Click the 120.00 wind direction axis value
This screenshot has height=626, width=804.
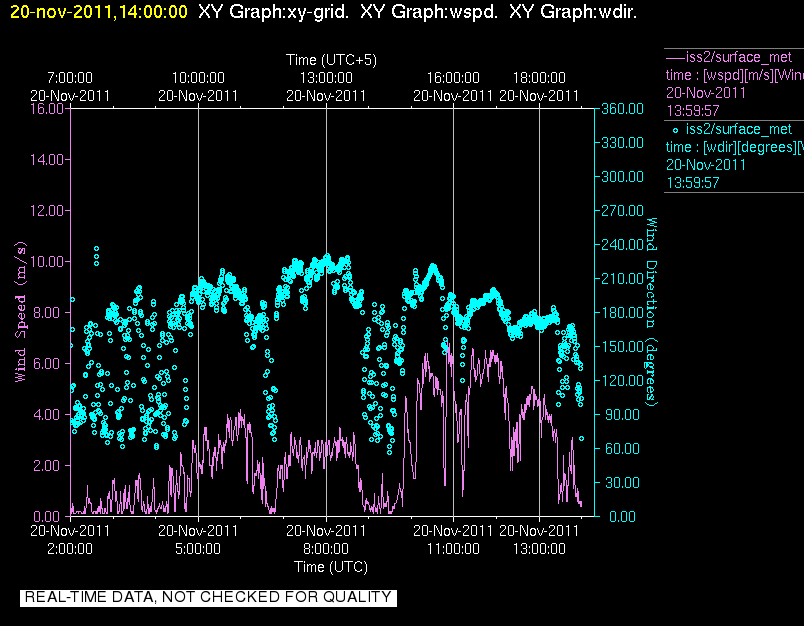[x=622, y=380]
